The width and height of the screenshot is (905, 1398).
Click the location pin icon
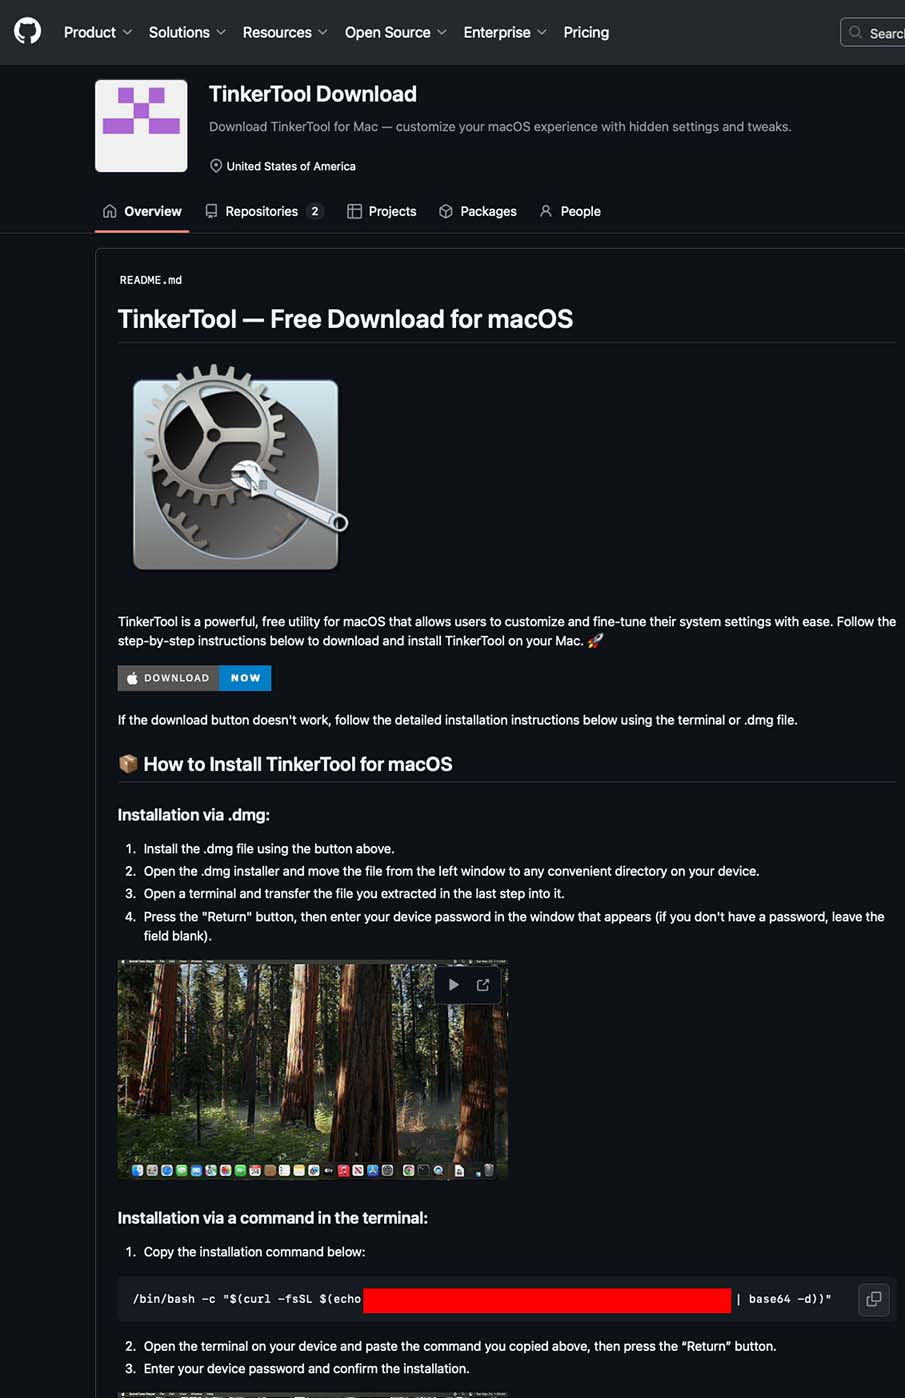click(x=216, y=166)
